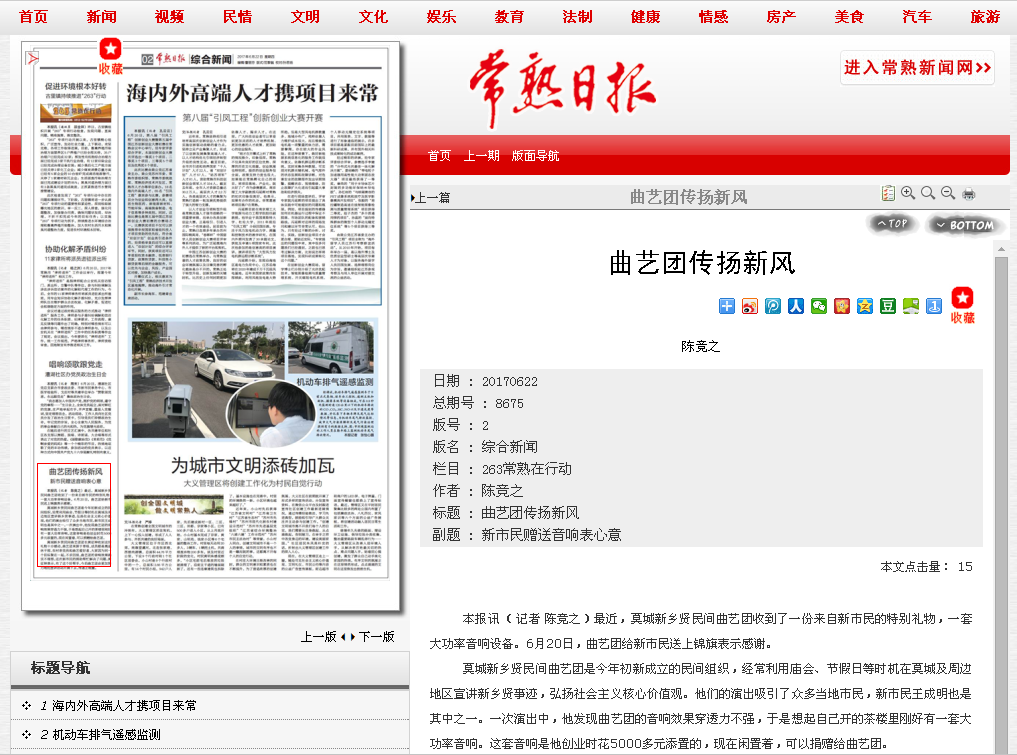1017x755 pixels.
Task: Open 汽车 in the top channel menu
Action: point(917,17)
